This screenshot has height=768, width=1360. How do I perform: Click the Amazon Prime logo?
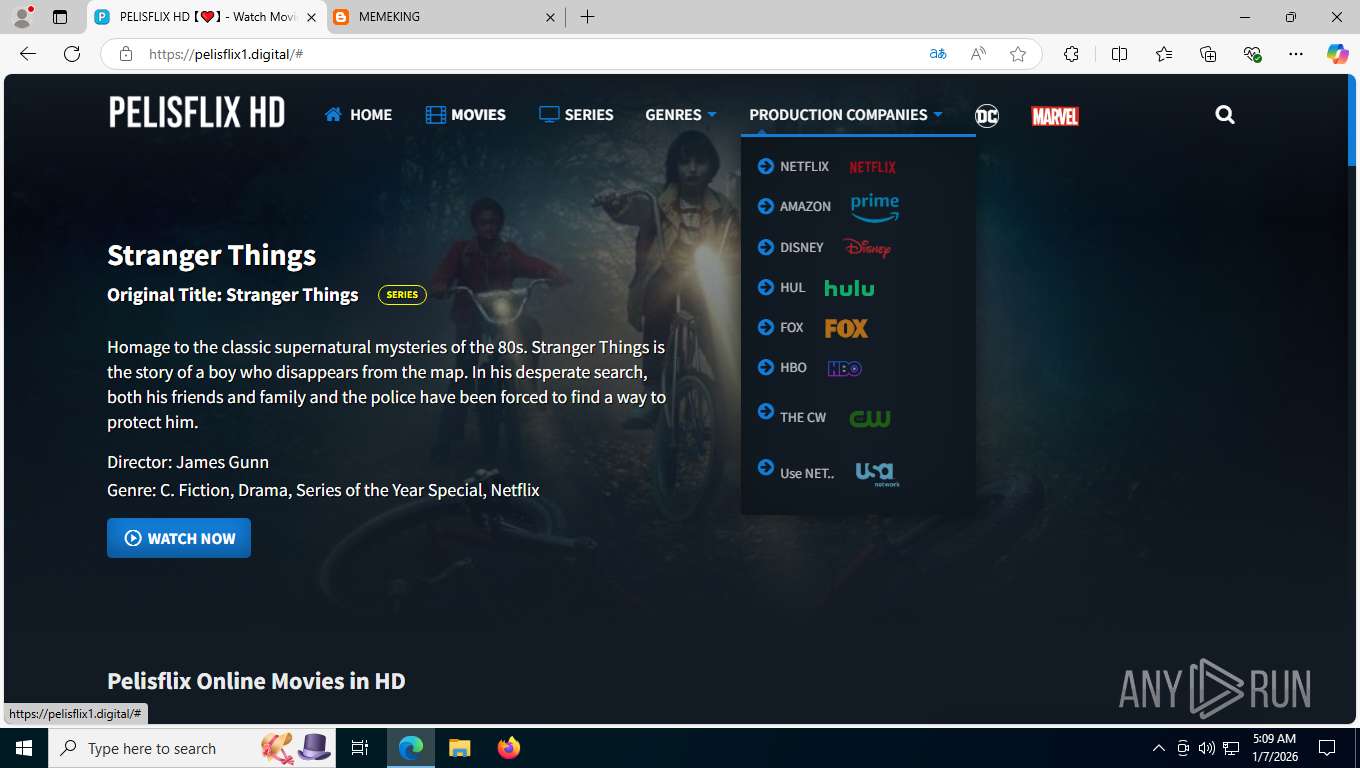(875, 208)
